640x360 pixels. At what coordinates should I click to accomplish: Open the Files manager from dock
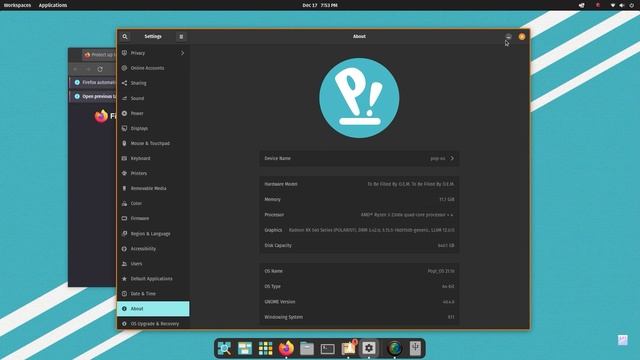307,349
